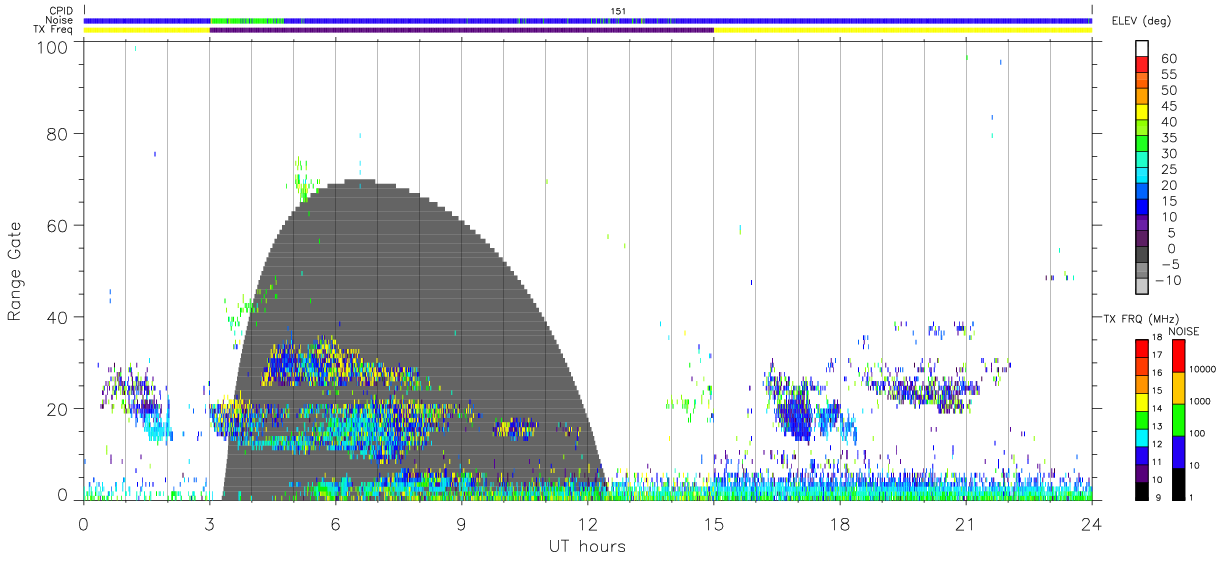Click the purple segment of the TX Freq strip
The height and width of the screenshot is (567, 1228).
[x=461, y=30]
